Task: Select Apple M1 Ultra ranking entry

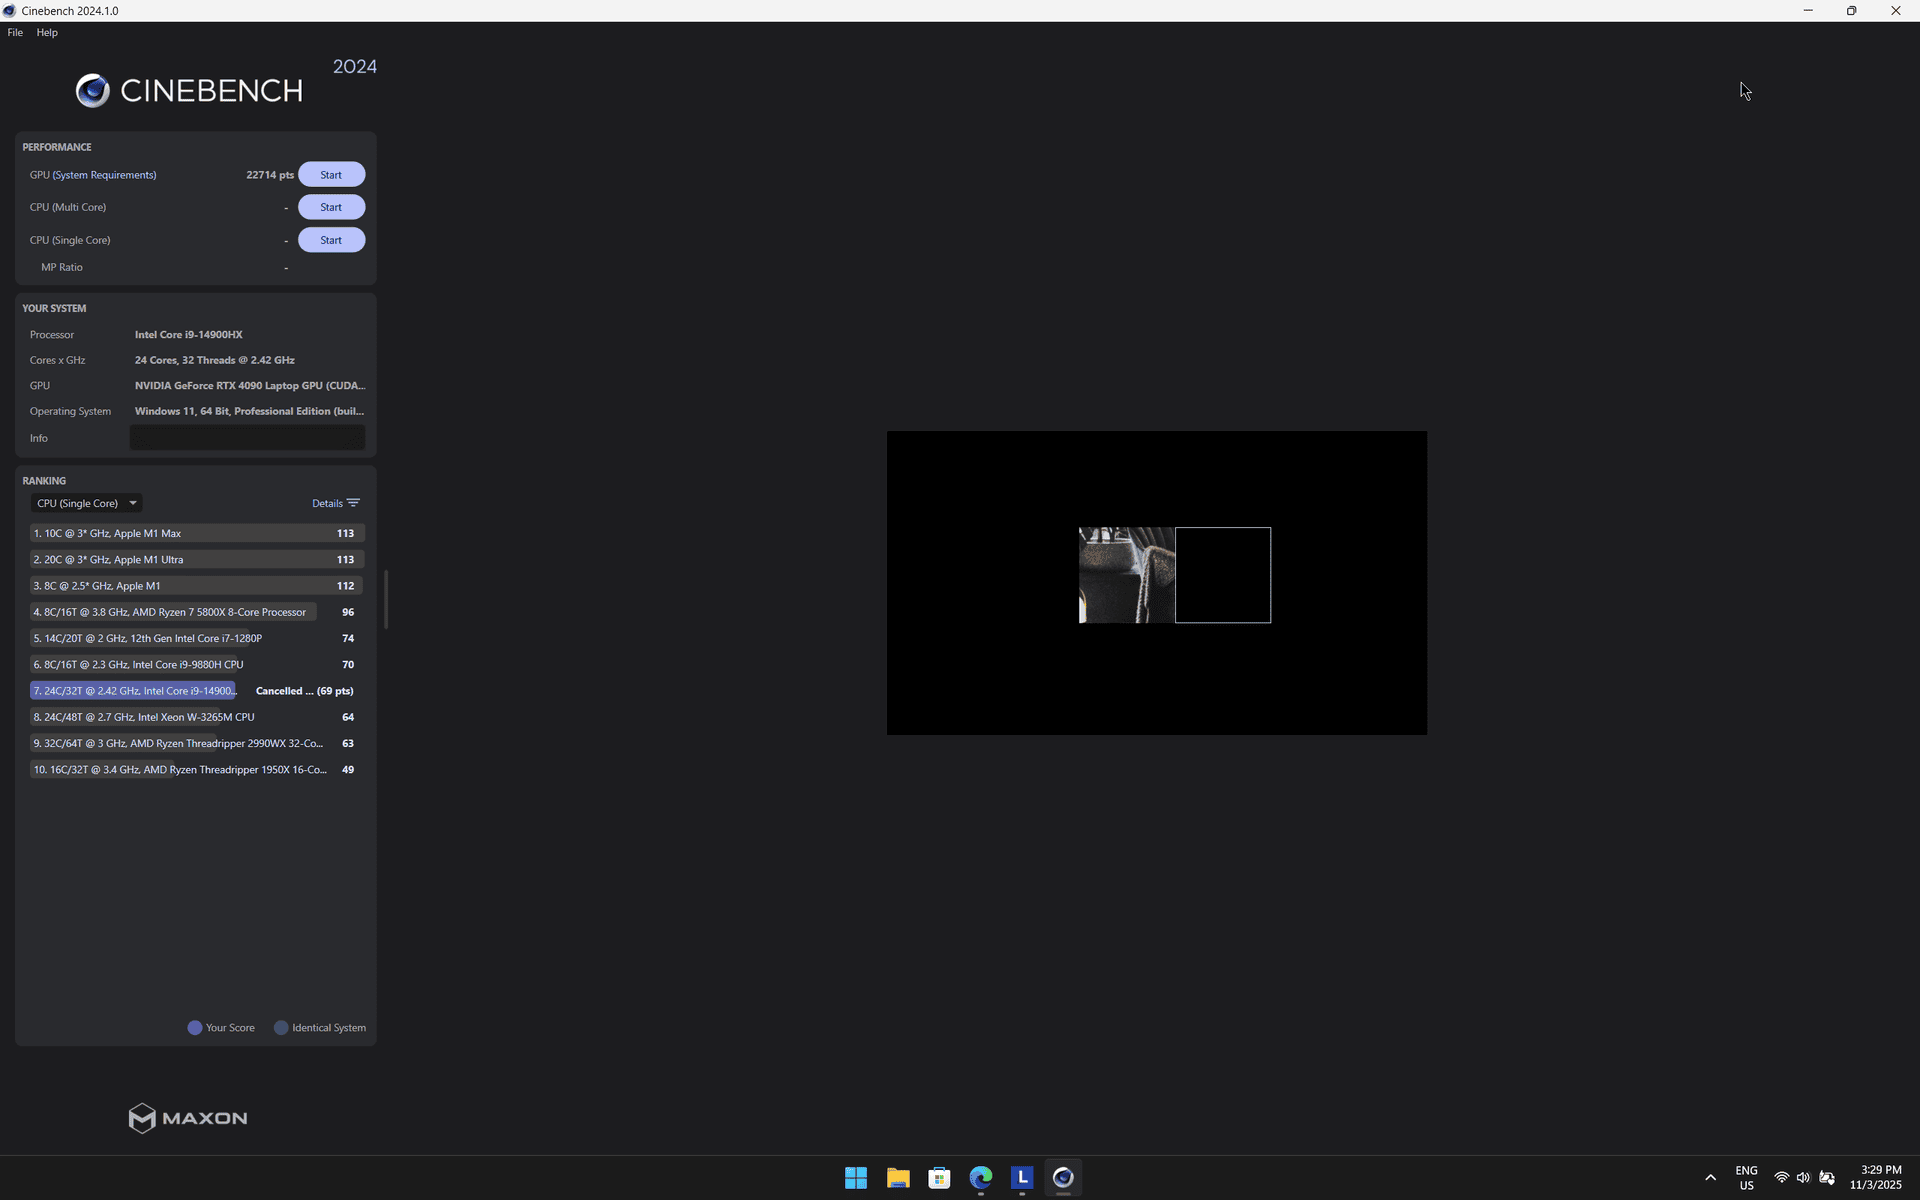Action: click(x=197, y=559)
